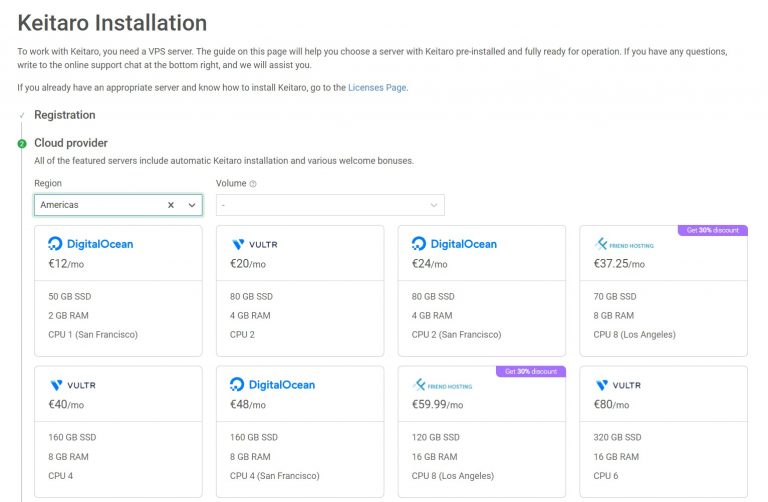
Task: Select the €40/mo price text
Action: tap(66, 405)
